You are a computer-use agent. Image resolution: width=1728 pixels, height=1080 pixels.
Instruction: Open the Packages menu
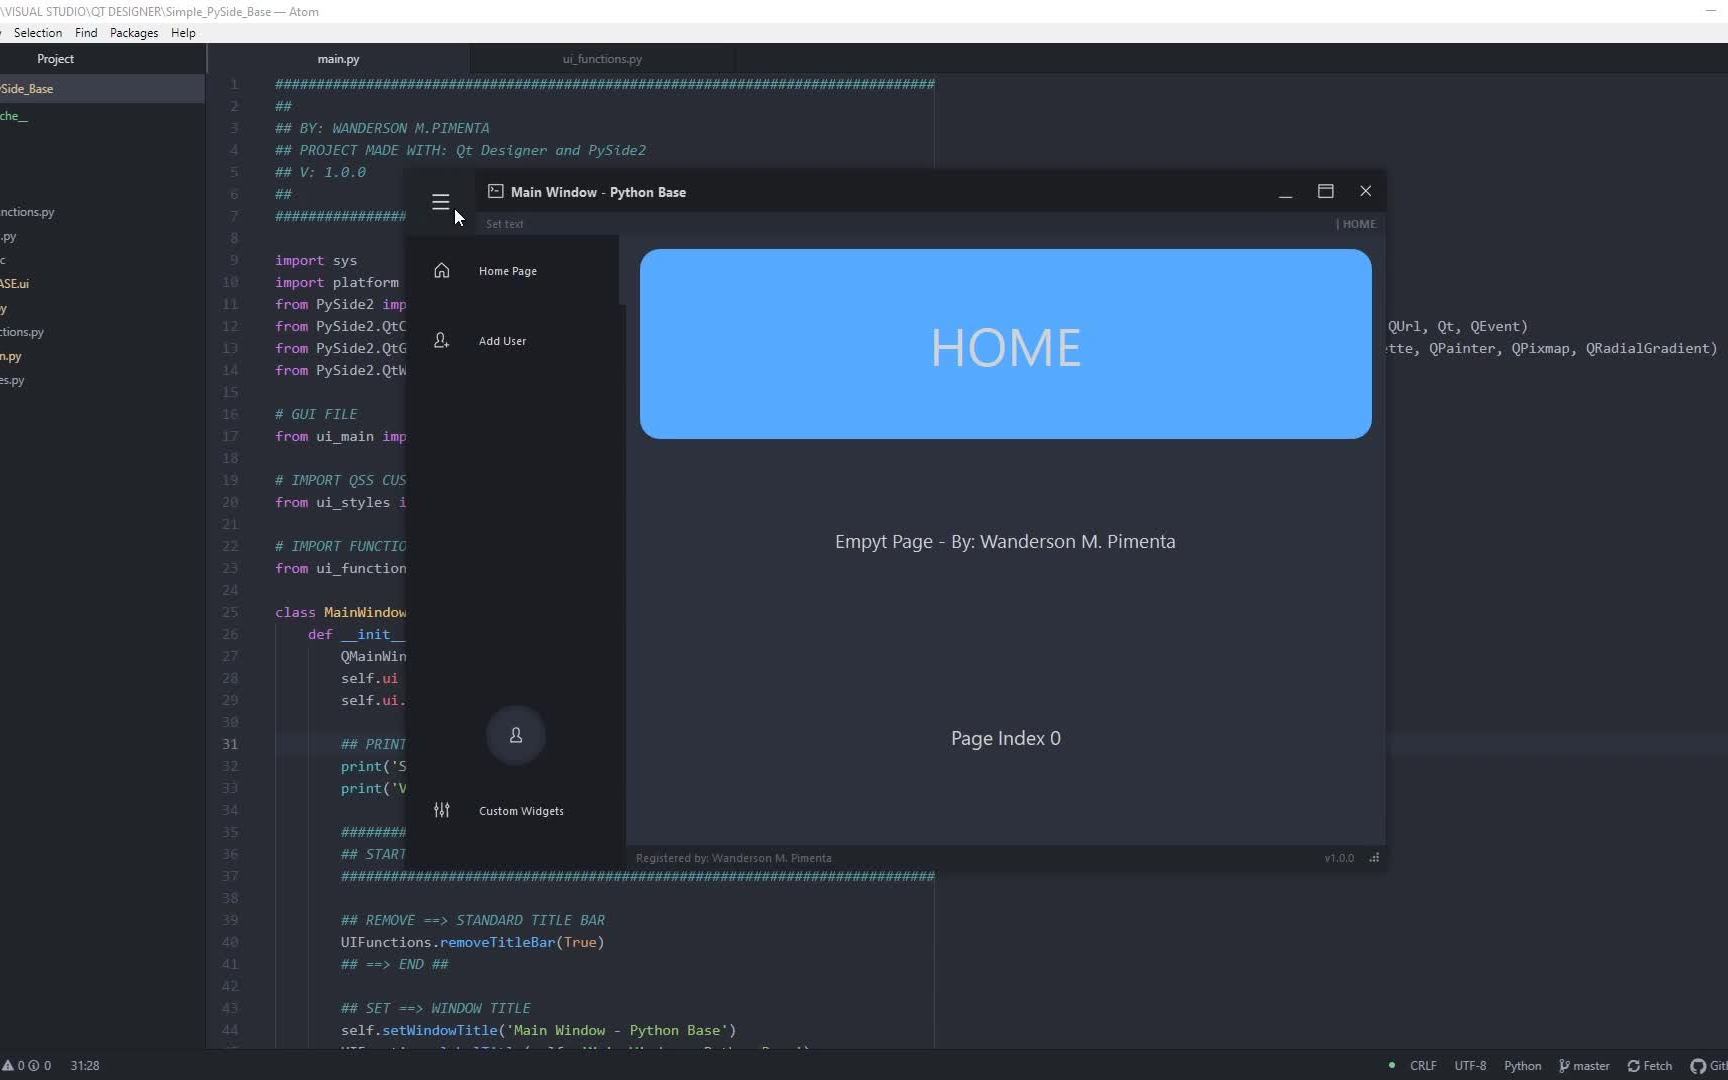[133, 32]
